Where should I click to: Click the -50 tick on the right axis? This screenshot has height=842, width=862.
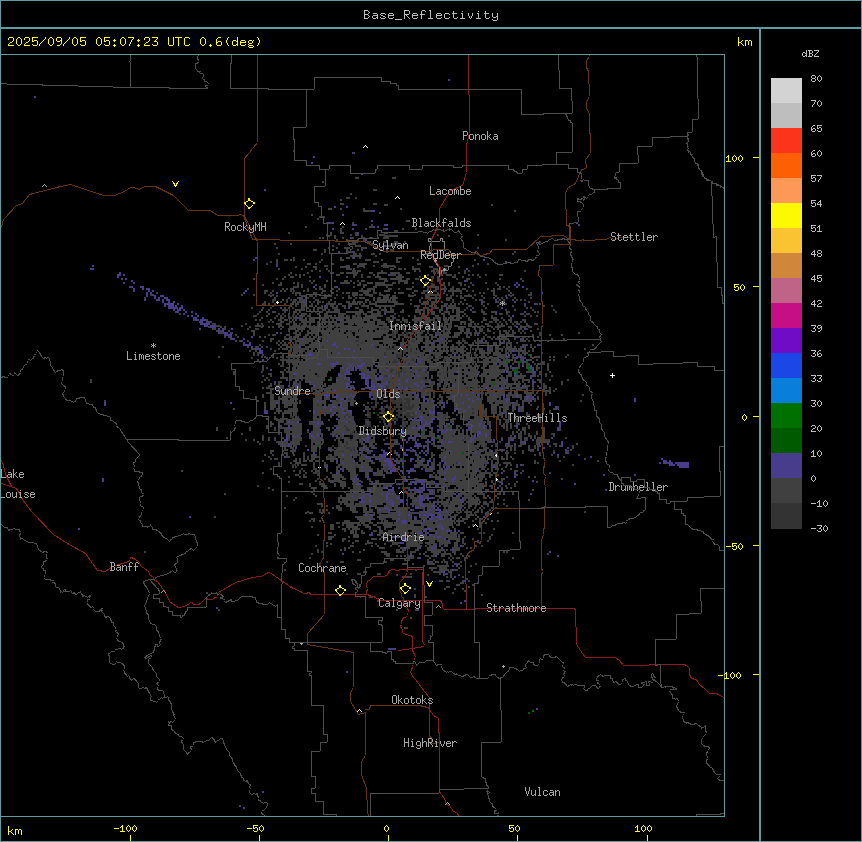(x=734, y=546)
